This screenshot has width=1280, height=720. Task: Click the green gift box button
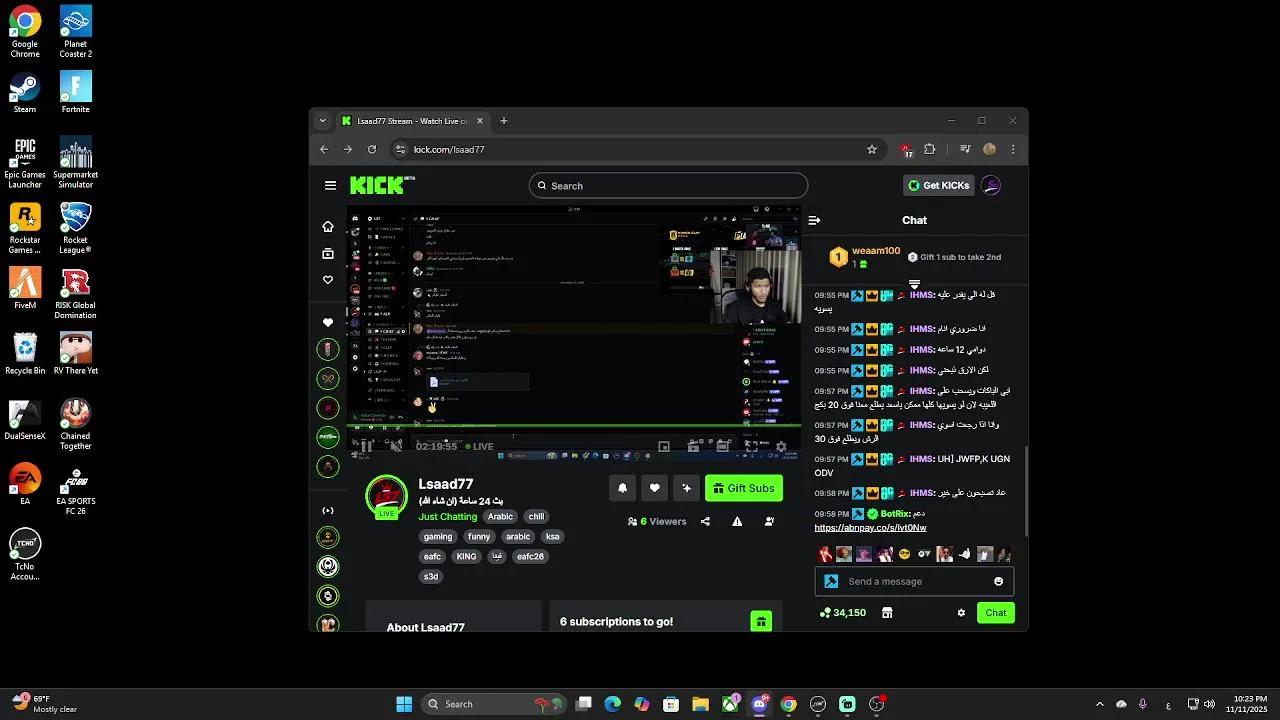(761, 622)
